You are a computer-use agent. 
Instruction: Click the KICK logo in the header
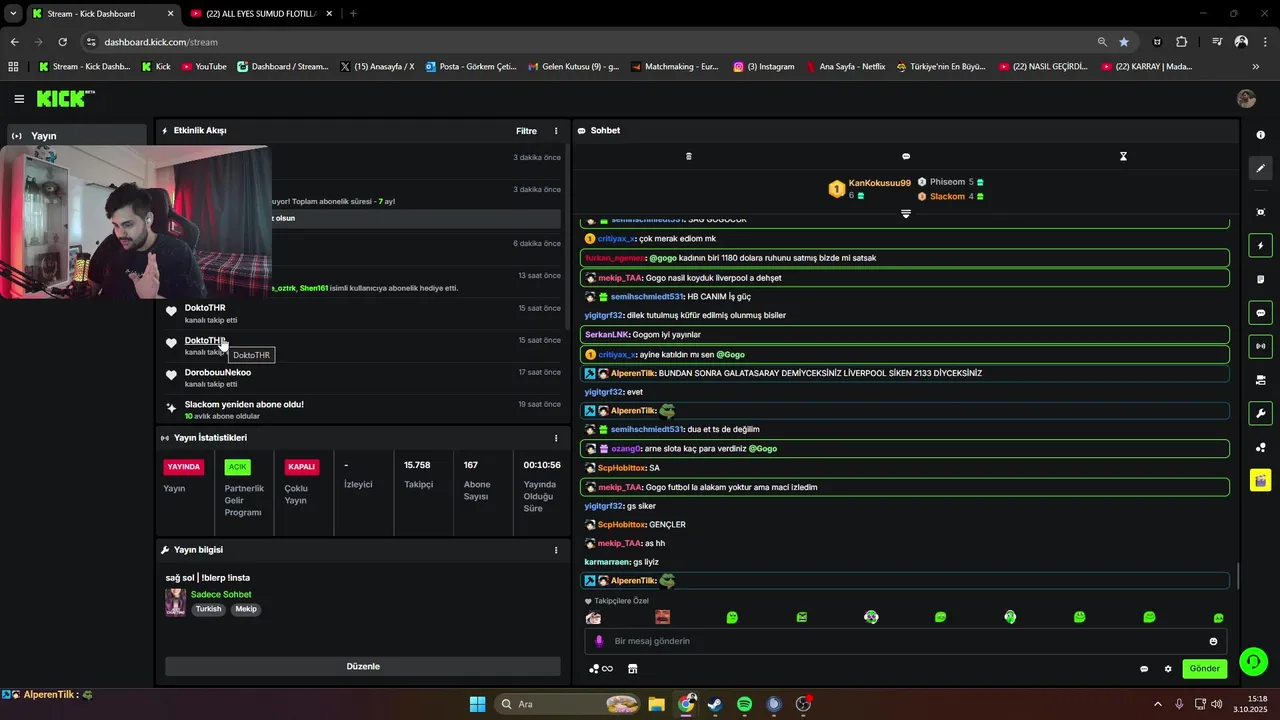coord(65,98)
